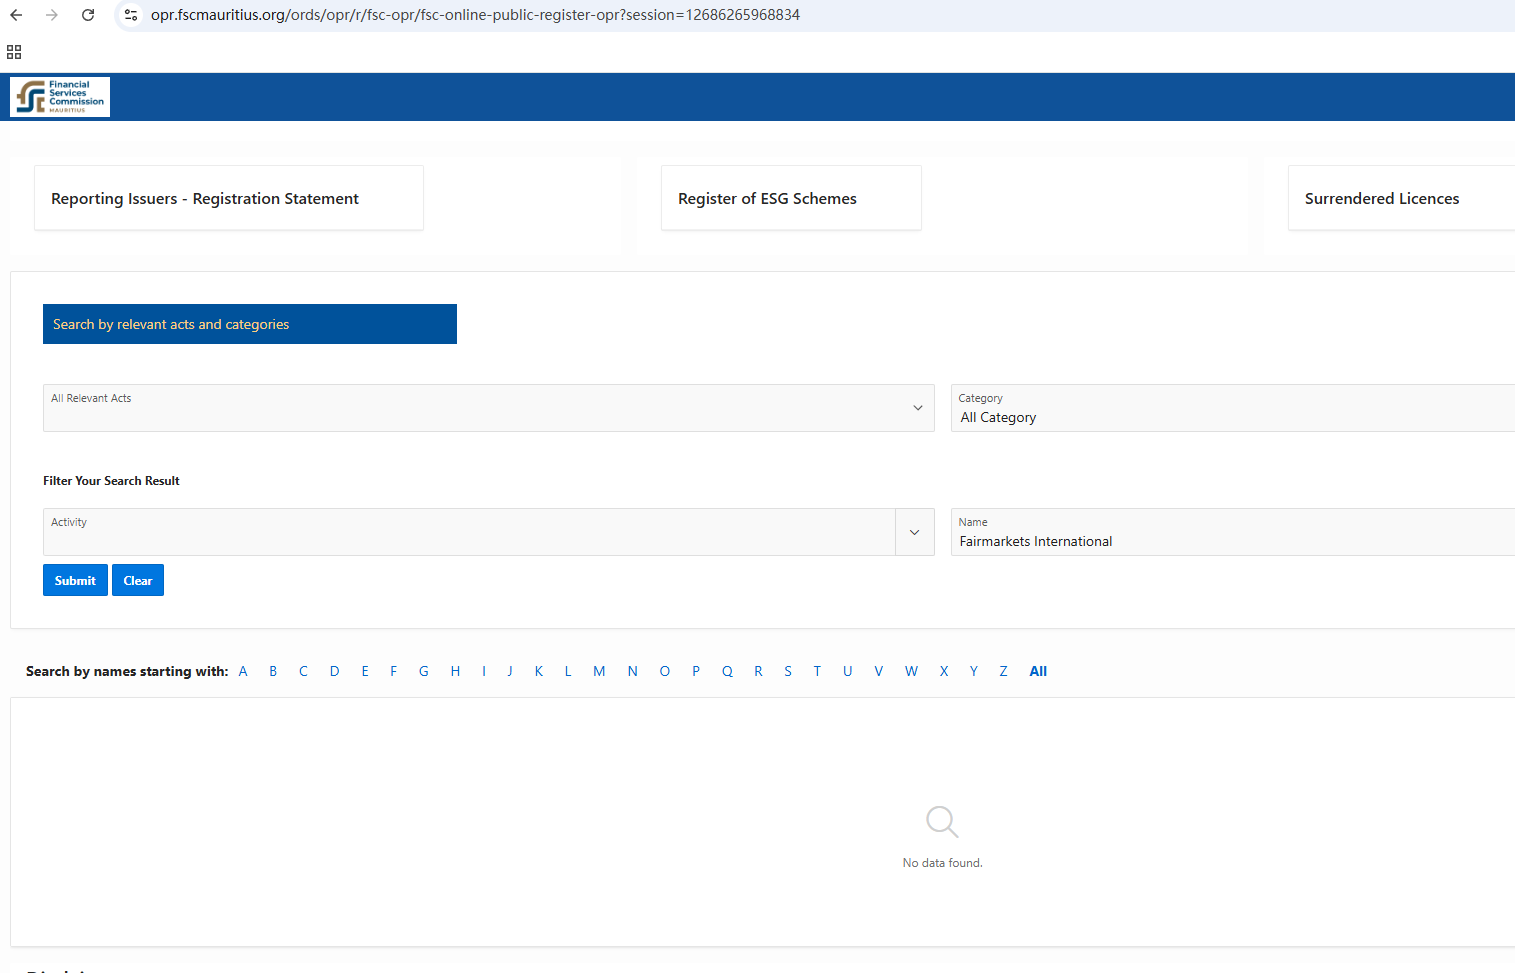Viewport: 1515px width, 973px height.
Task: Filter names starting with Q
Action: [727, 671]
